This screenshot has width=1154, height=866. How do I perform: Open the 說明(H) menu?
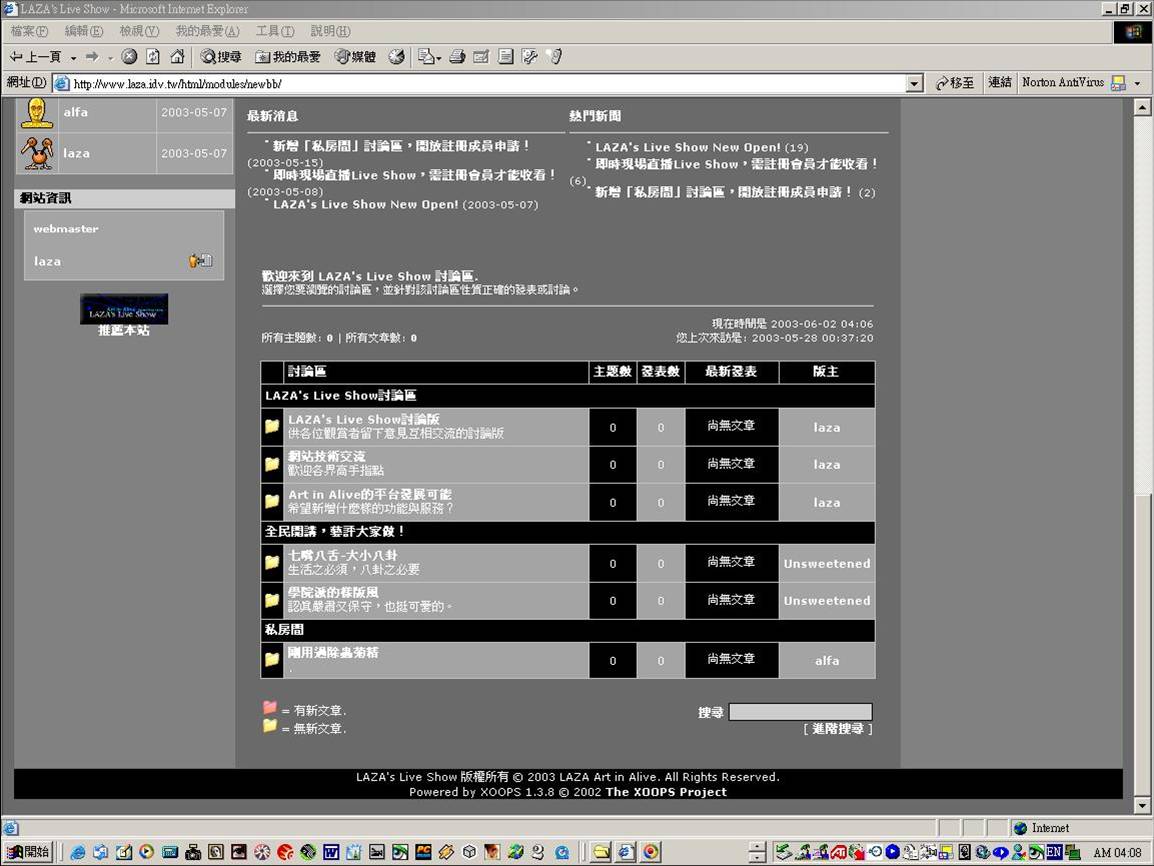click(330, 31)
